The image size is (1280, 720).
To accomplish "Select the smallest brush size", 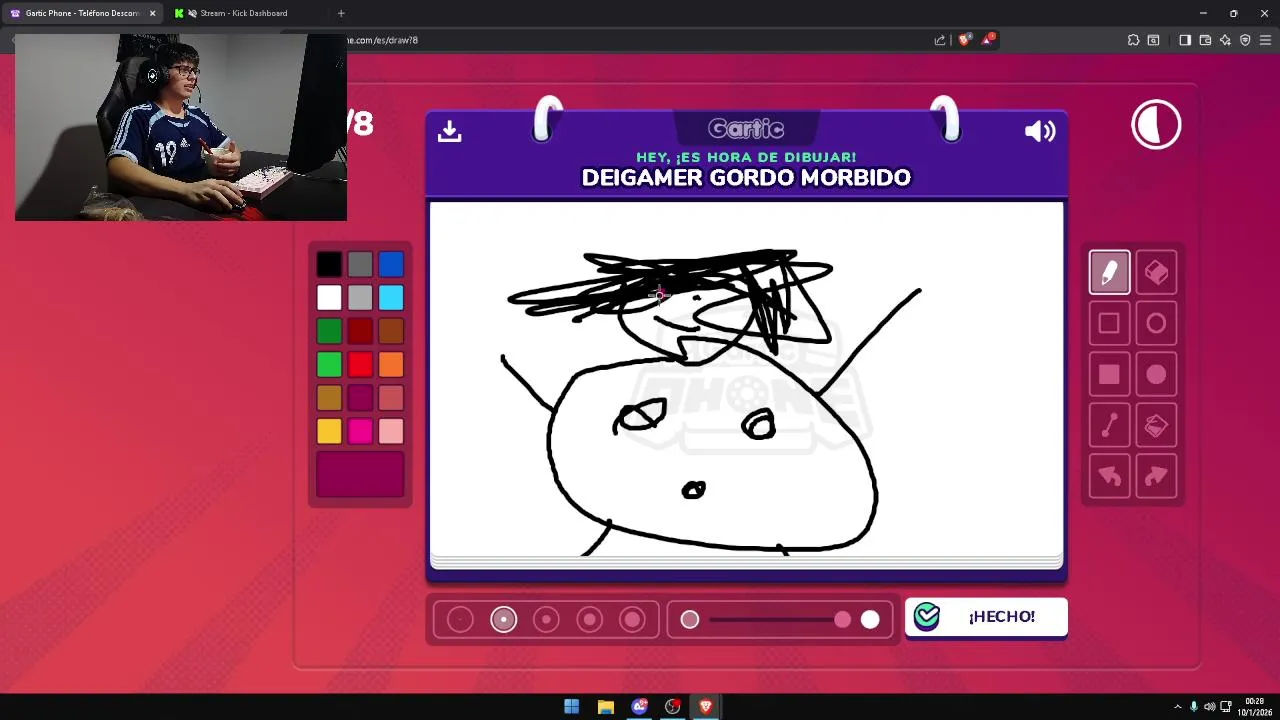I will (x=460, y=620).
